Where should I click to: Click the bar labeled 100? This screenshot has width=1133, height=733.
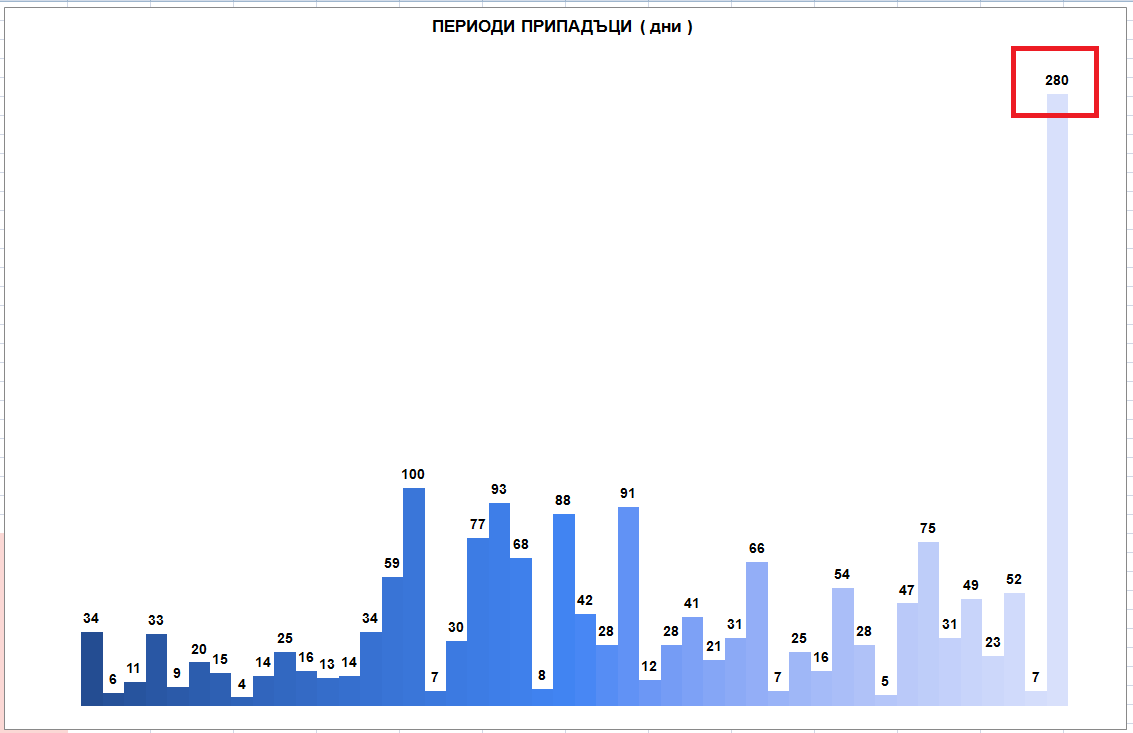(414, 596)
